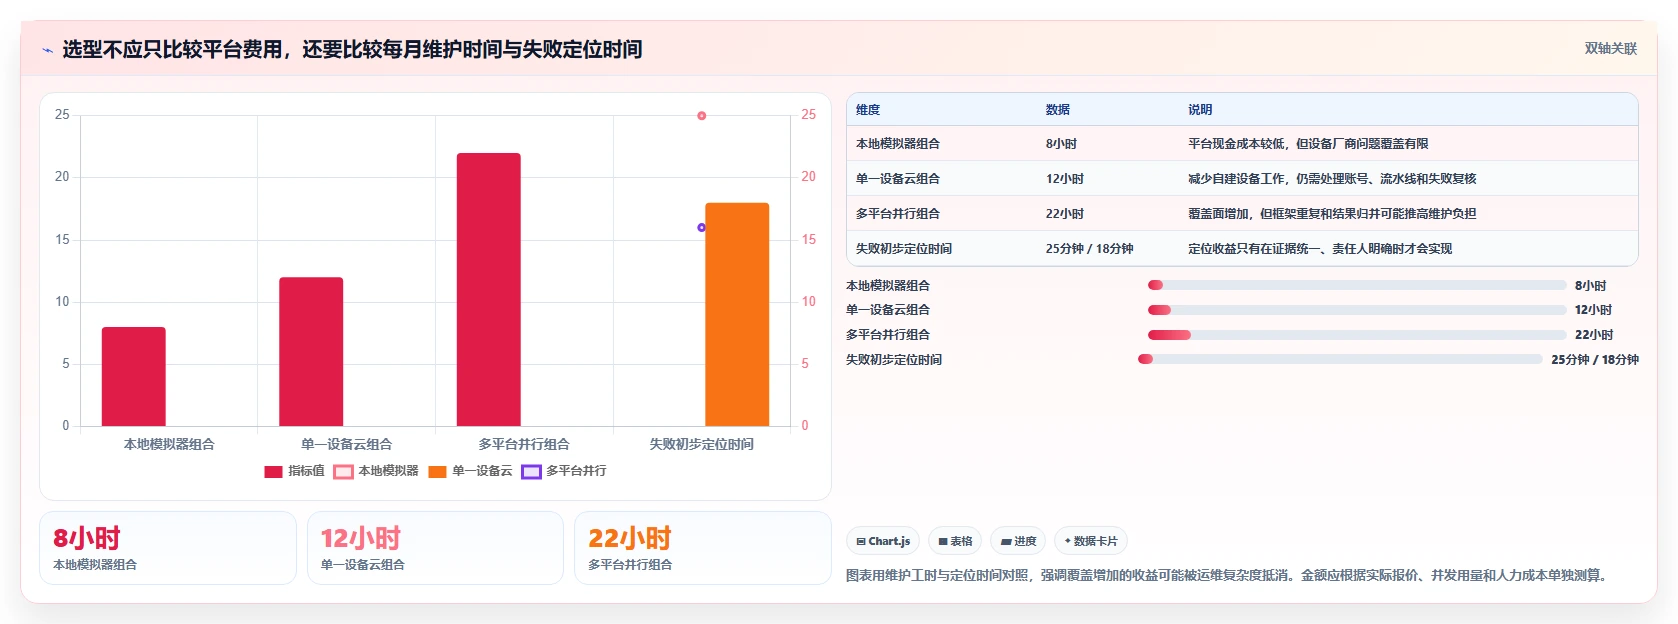Click description starting 覆盖面增加
Viewport: 1678px width, 624px height.
(1332, 214)
